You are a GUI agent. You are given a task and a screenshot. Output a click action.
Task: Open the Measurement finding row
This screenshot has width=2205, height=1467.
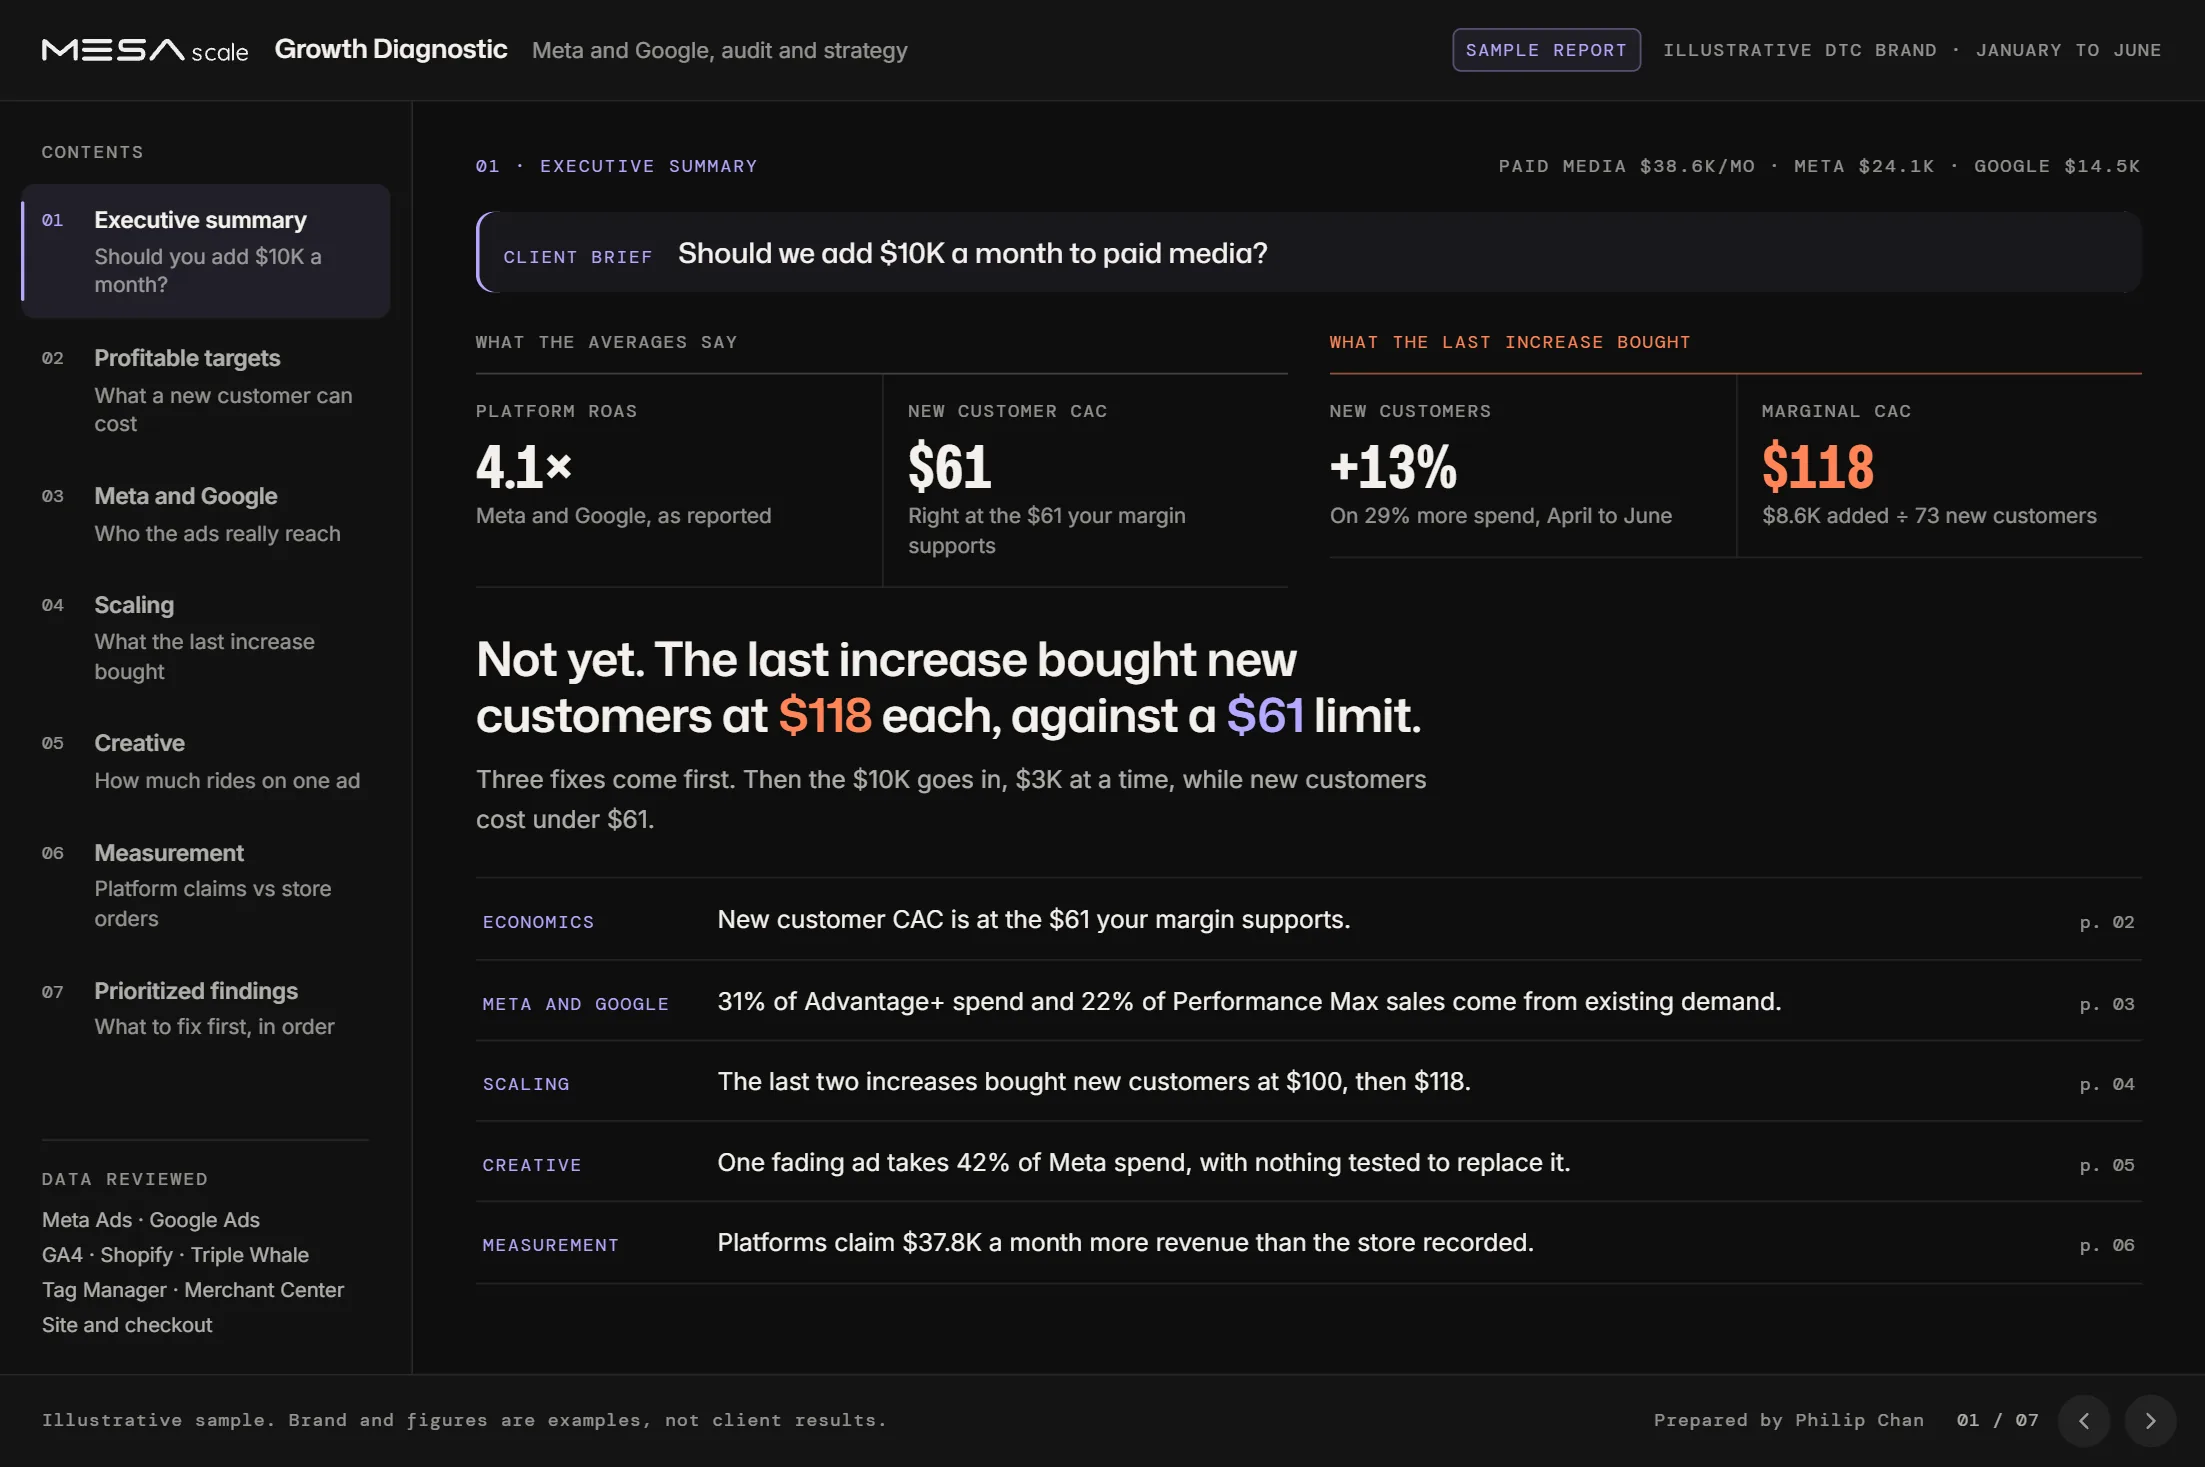tap(1308, 1243)
